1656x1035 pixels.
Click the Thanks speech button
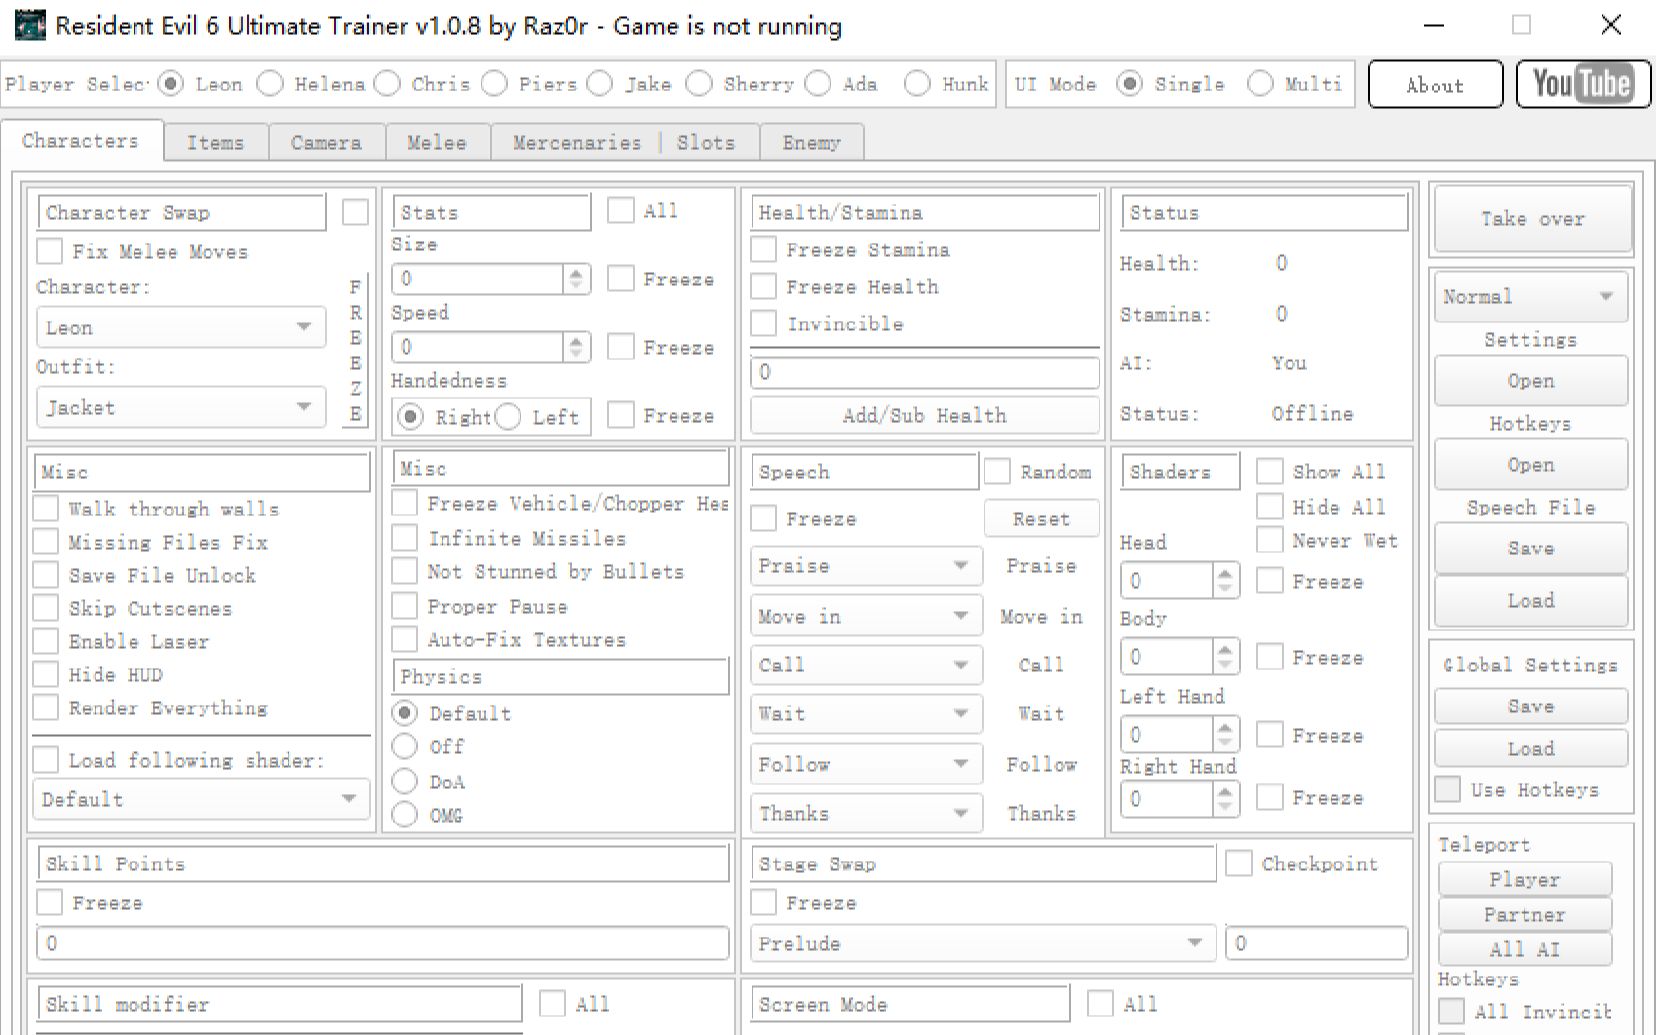click(x=1041, y=813)
